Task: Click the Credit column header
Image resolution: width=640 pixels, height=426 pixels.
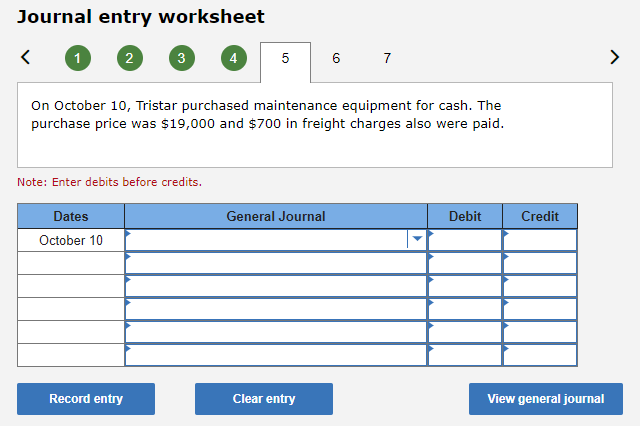Action: pyautogui.click(x=540, y=216)
